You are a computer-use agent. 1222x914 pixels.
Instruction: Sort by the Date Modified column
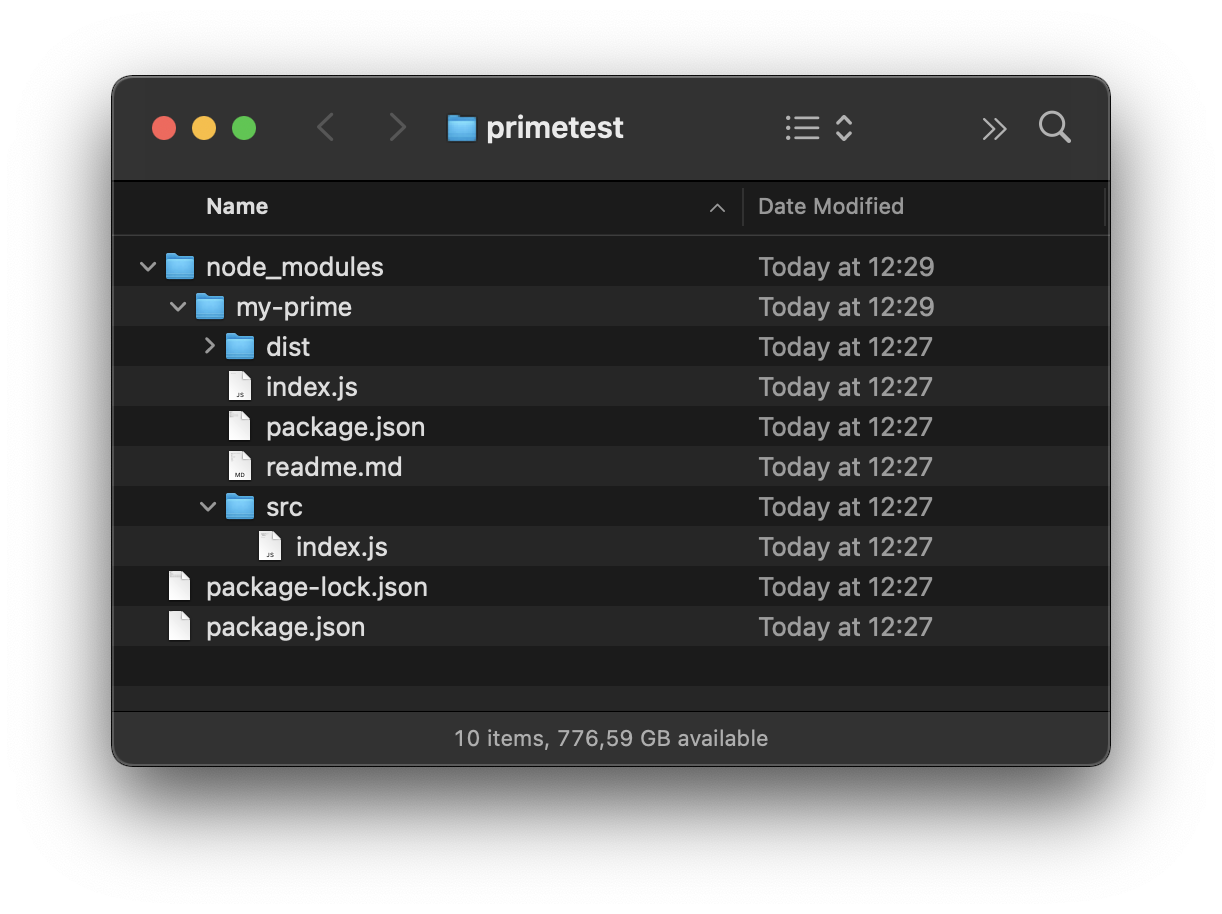click(x=830, y=207)
